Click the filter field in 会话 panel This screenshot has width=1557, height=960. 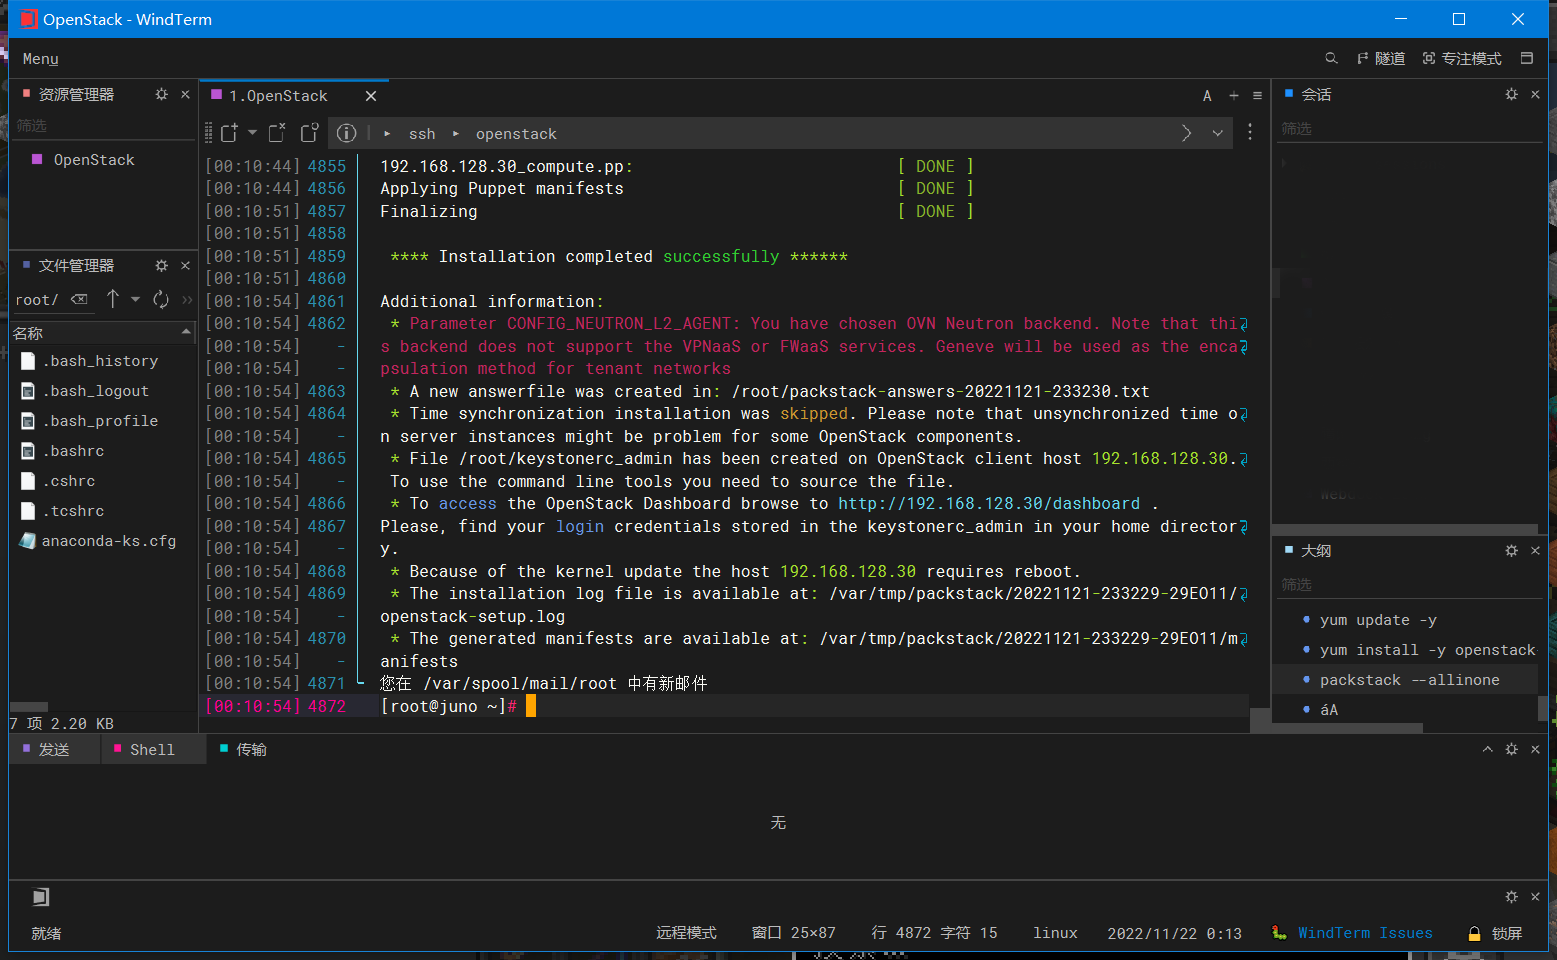pyautogui.click(x=1409, y=129)
